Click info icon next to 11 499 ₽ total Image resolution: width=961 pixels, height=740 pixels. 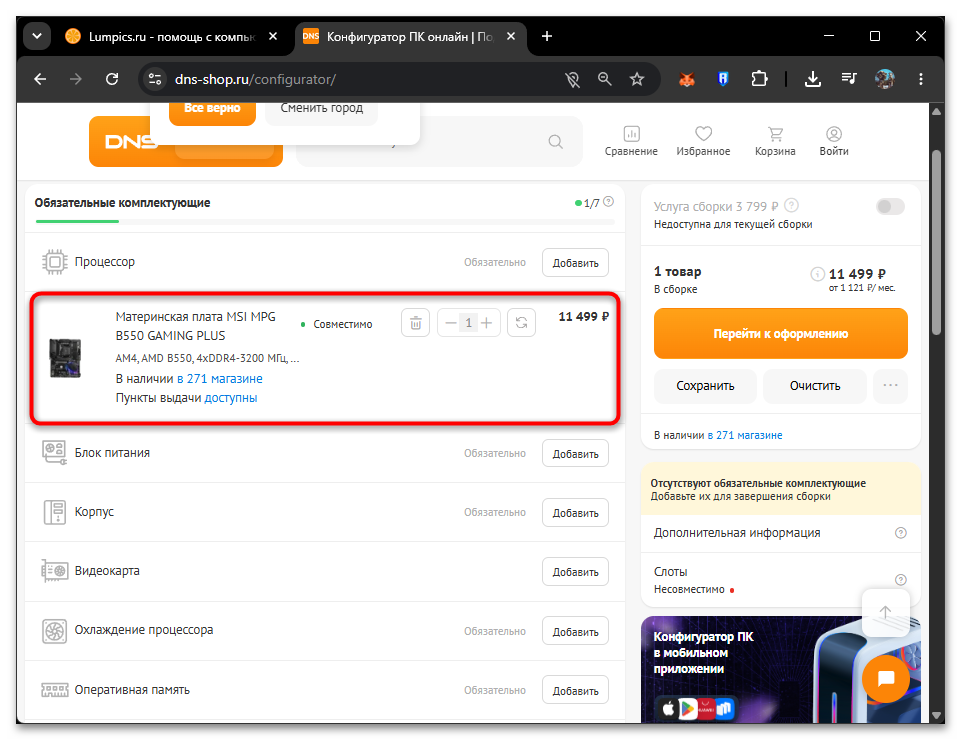[x=818, y=274]
